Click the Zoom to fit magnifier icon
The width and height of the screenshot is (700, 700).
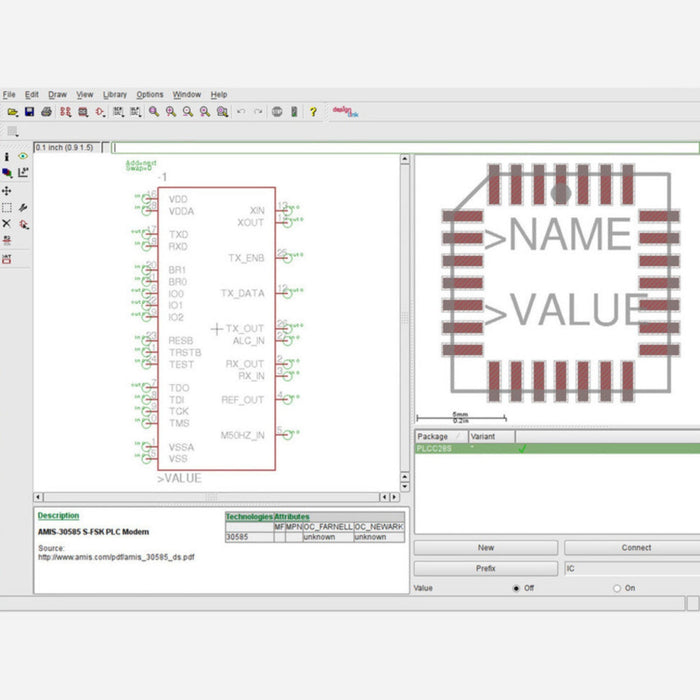[x=154, y=112]
